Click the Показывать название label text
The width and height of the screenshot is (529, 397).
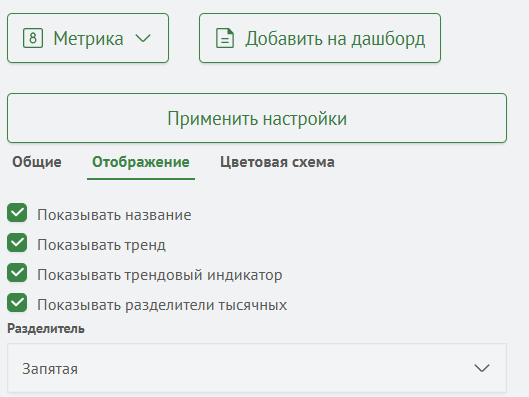point(114,215)
